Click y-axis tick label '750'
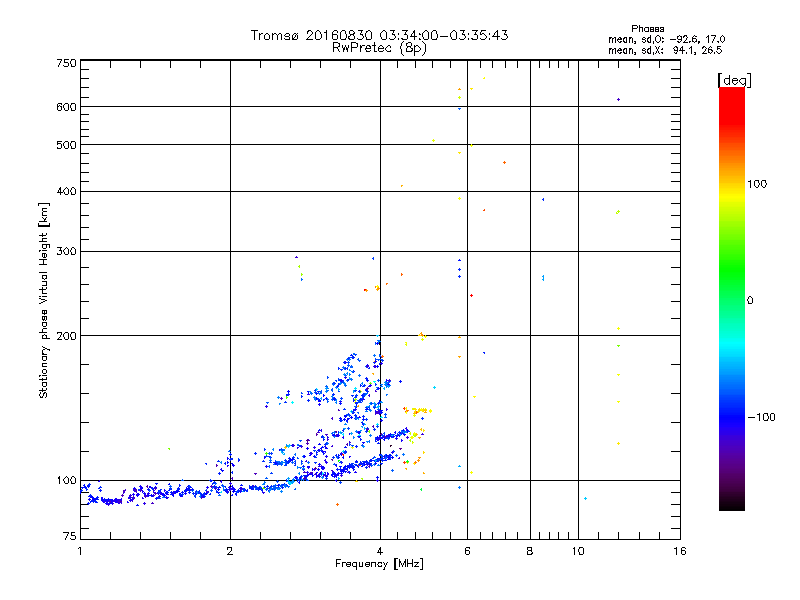 pos(66,63)
